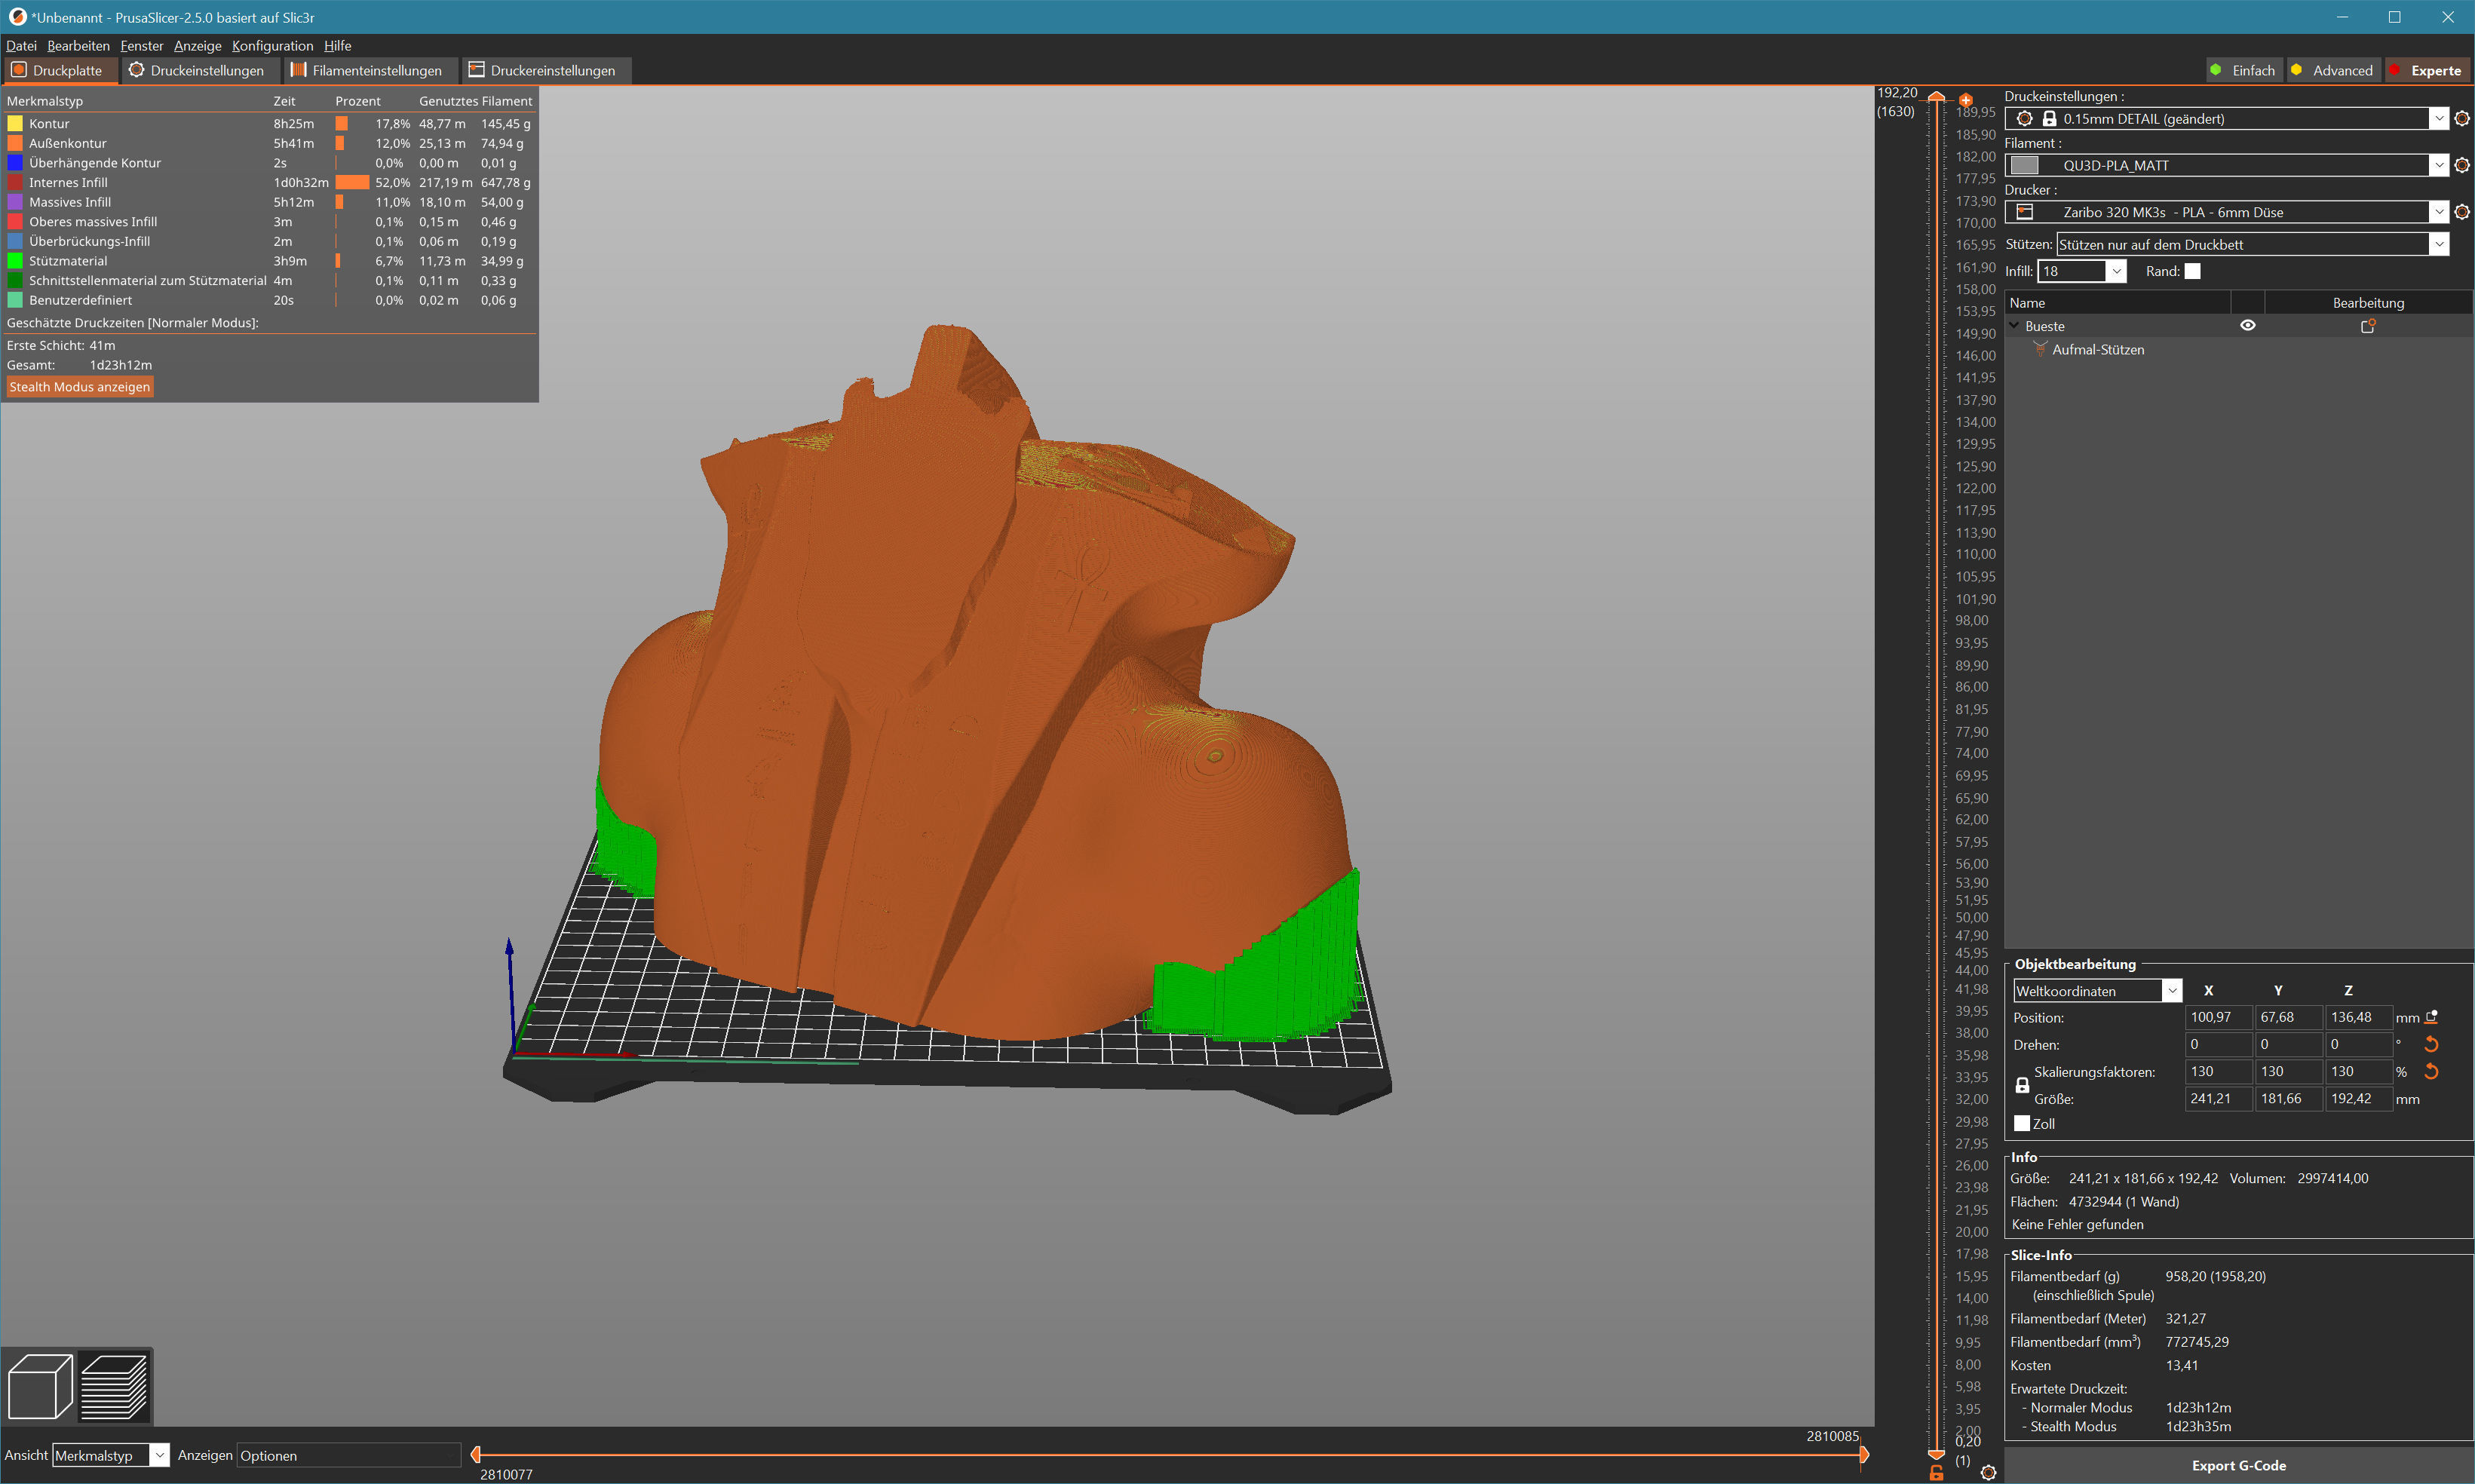The image size is (2475, 1484).
Task: Open the Stützen dropdown
Action: (x=2439, y=244)
